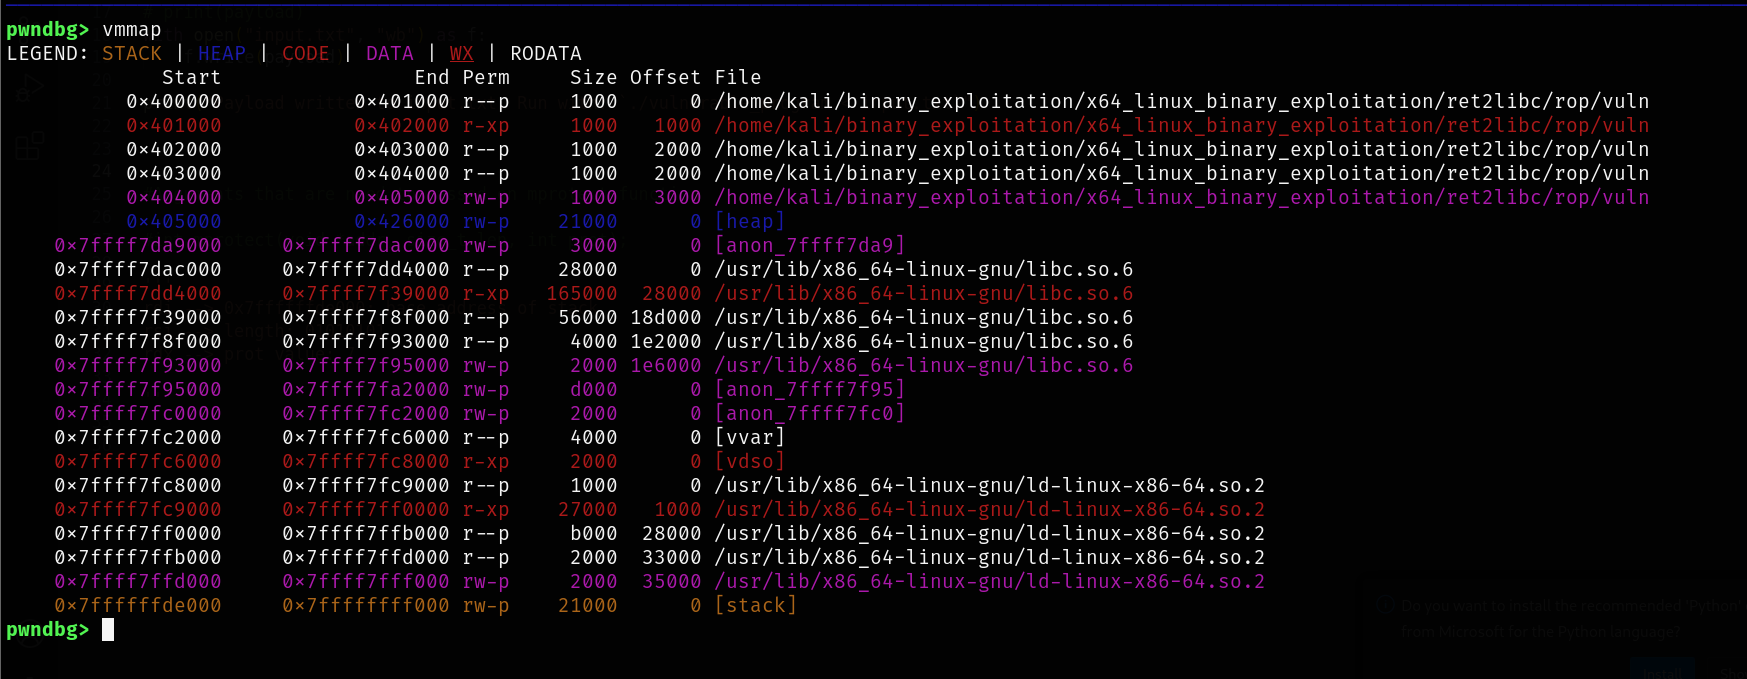Click the [anon_7ffff7da9] region name
Viewport: 1747px width, 679px height.
[x=809, y=246]
